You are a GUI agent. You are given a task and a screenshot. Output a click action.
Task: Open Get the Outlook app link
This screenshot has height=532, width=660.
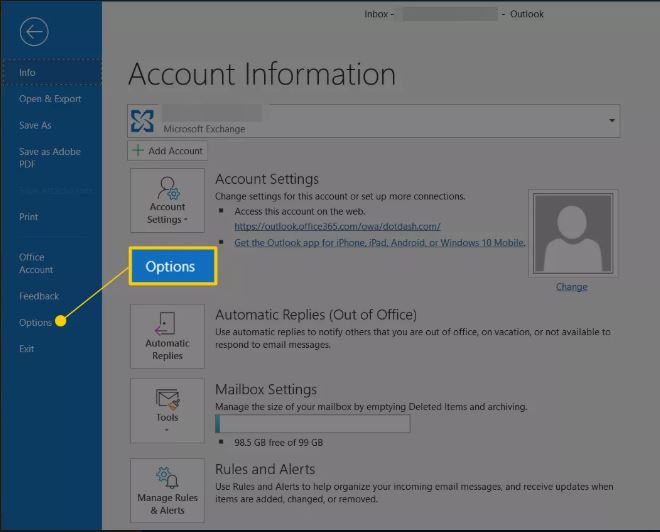tap(380, 242)
